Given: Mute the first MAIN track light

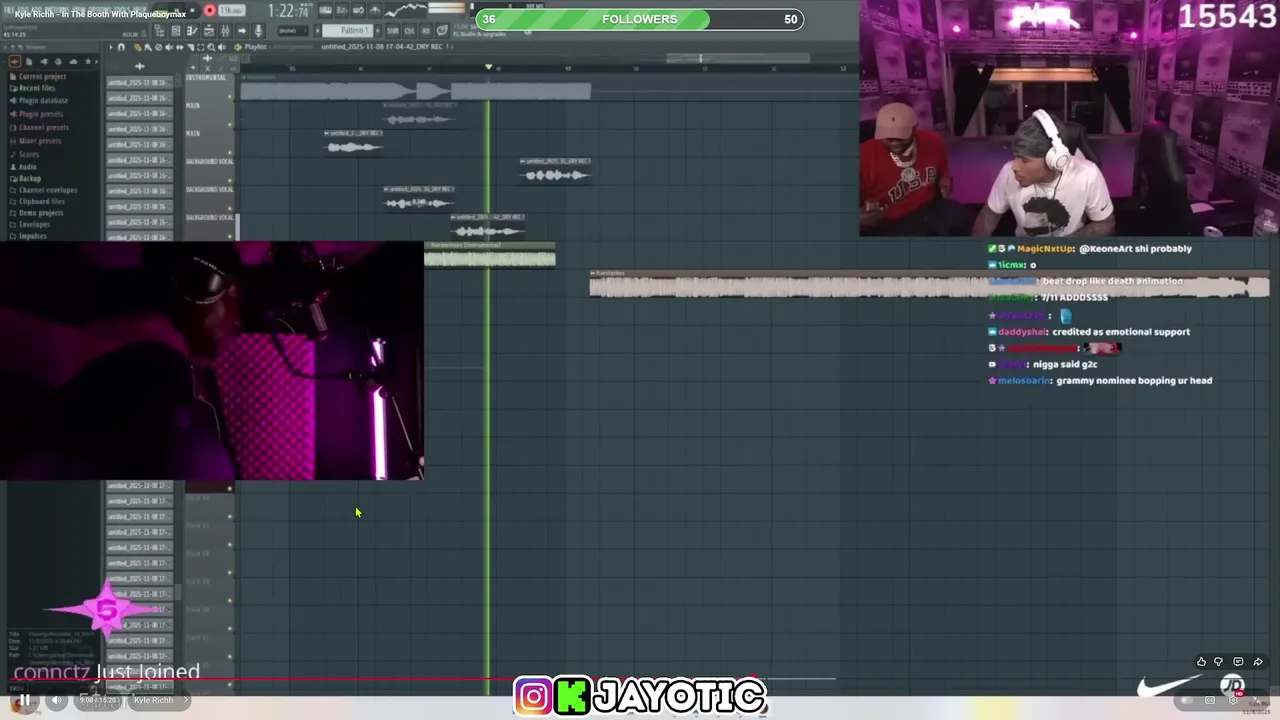Looking at the screenshot, I should 230,125.
